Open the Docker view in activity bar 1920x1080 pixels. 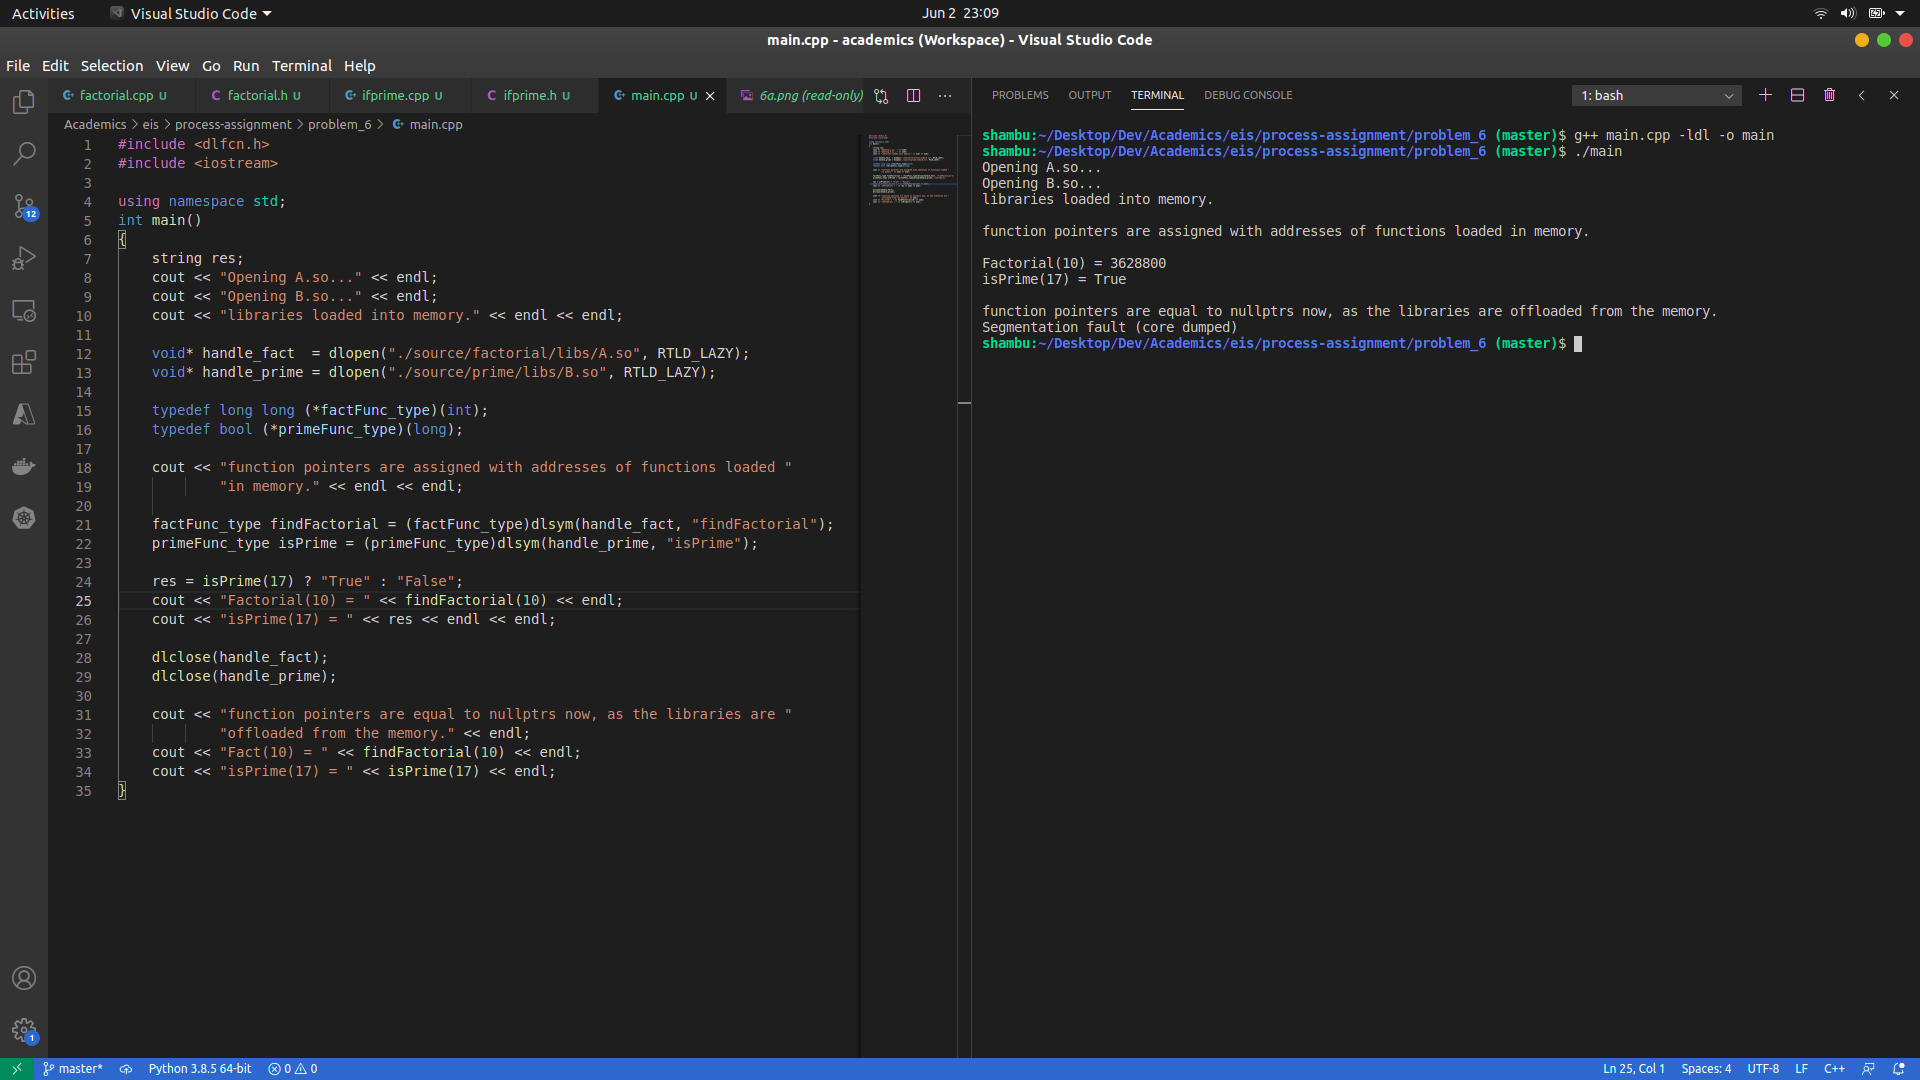pos(24,466)
